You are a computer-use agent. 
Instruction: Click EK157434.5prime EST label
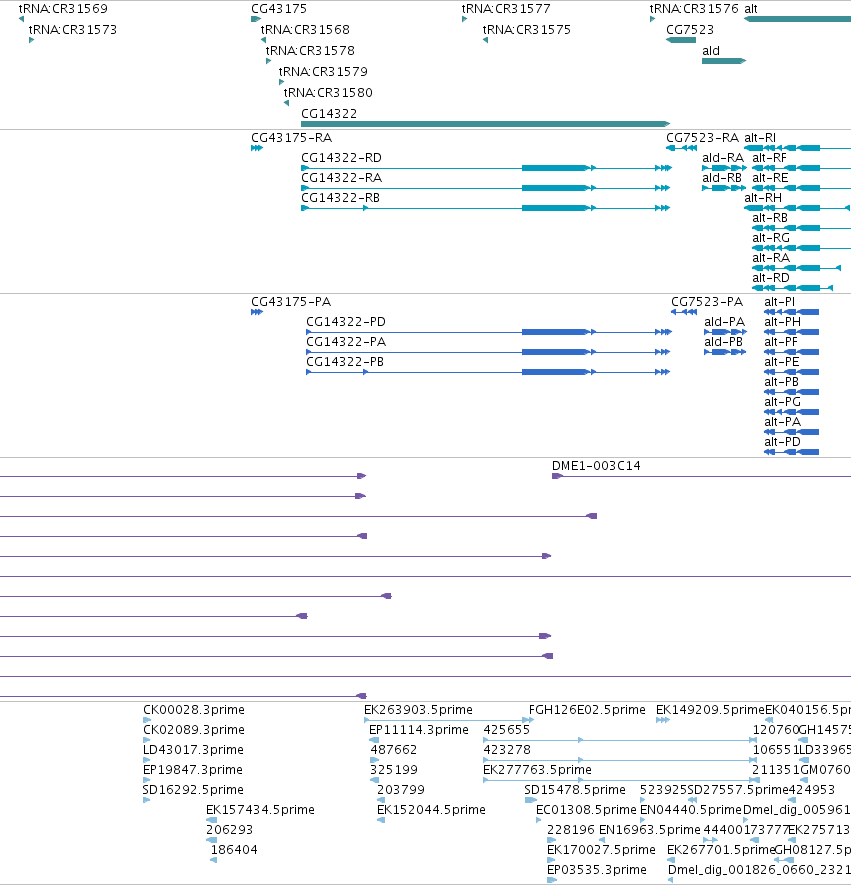click(260, 810)
